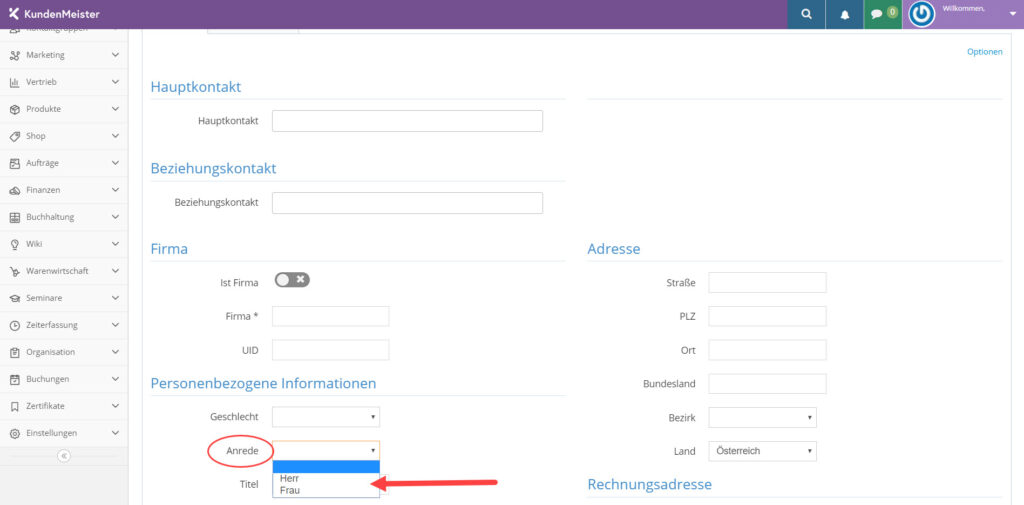1024x505 pixels.
Task: Click the Shop tag icon
Action: click(x=14, y=136)
